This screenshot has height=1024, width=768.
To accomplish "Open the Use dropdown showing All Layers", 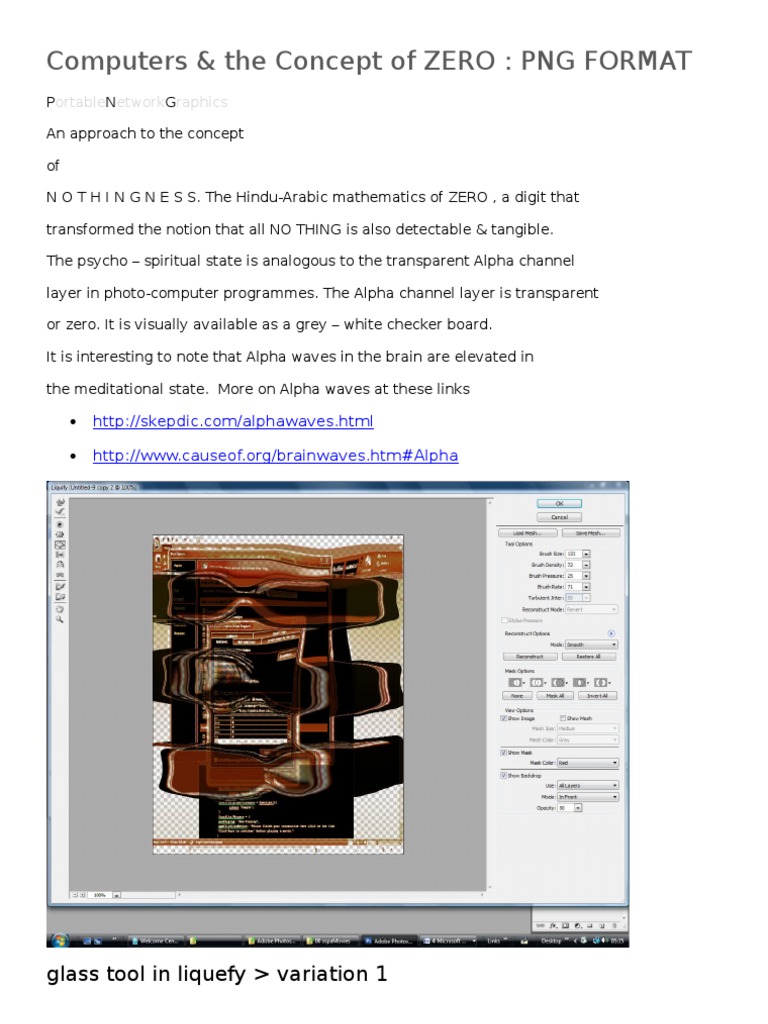I will [x=588, y=786].
